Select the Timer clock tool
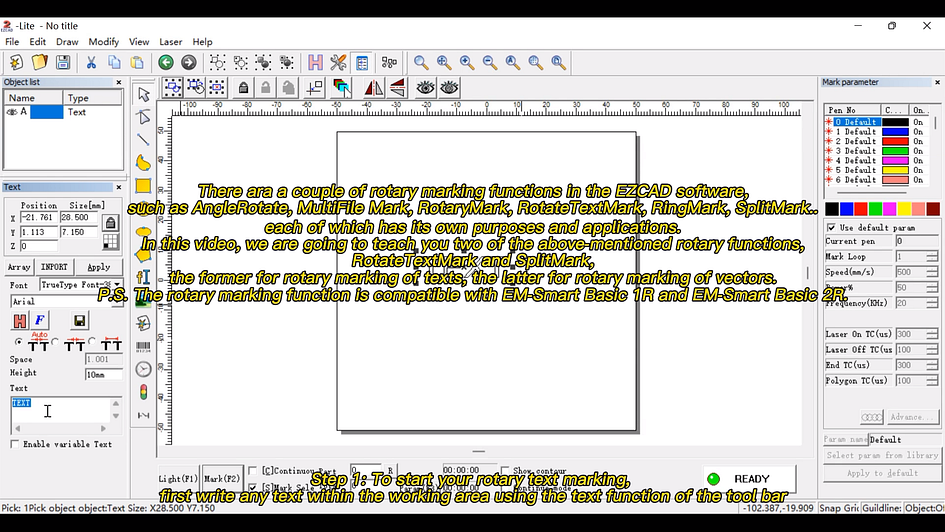This screenshot has width=945, height=532. click(x=143, y=369)
